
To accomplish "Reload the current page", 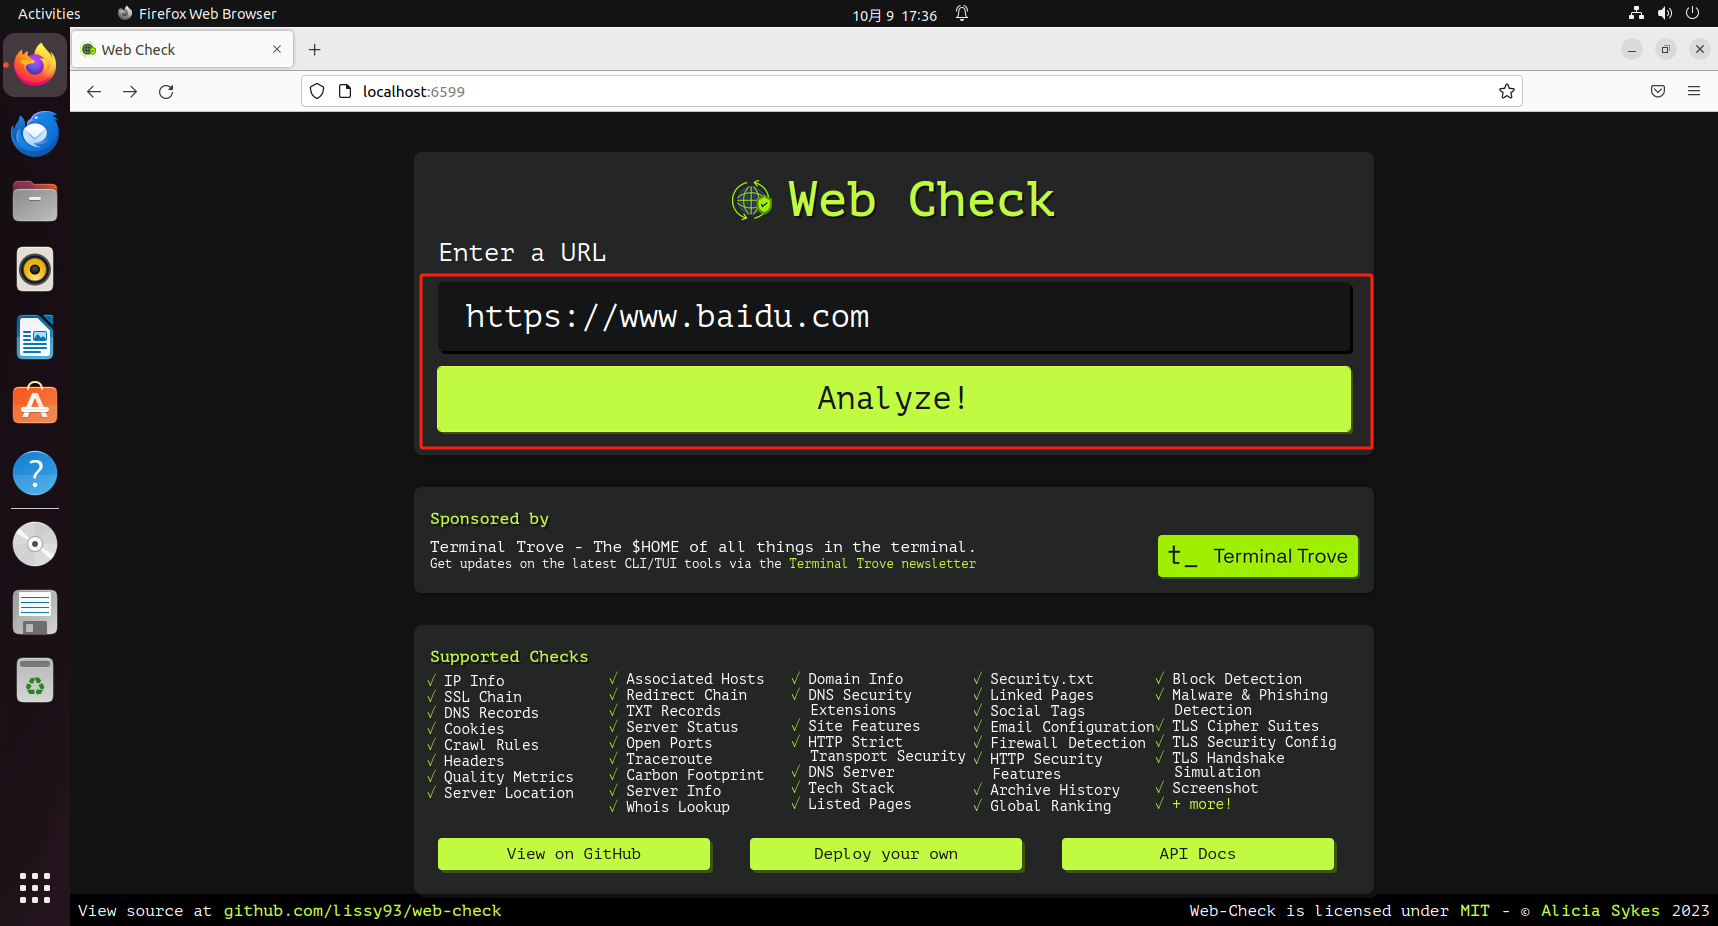I will 166,91.
